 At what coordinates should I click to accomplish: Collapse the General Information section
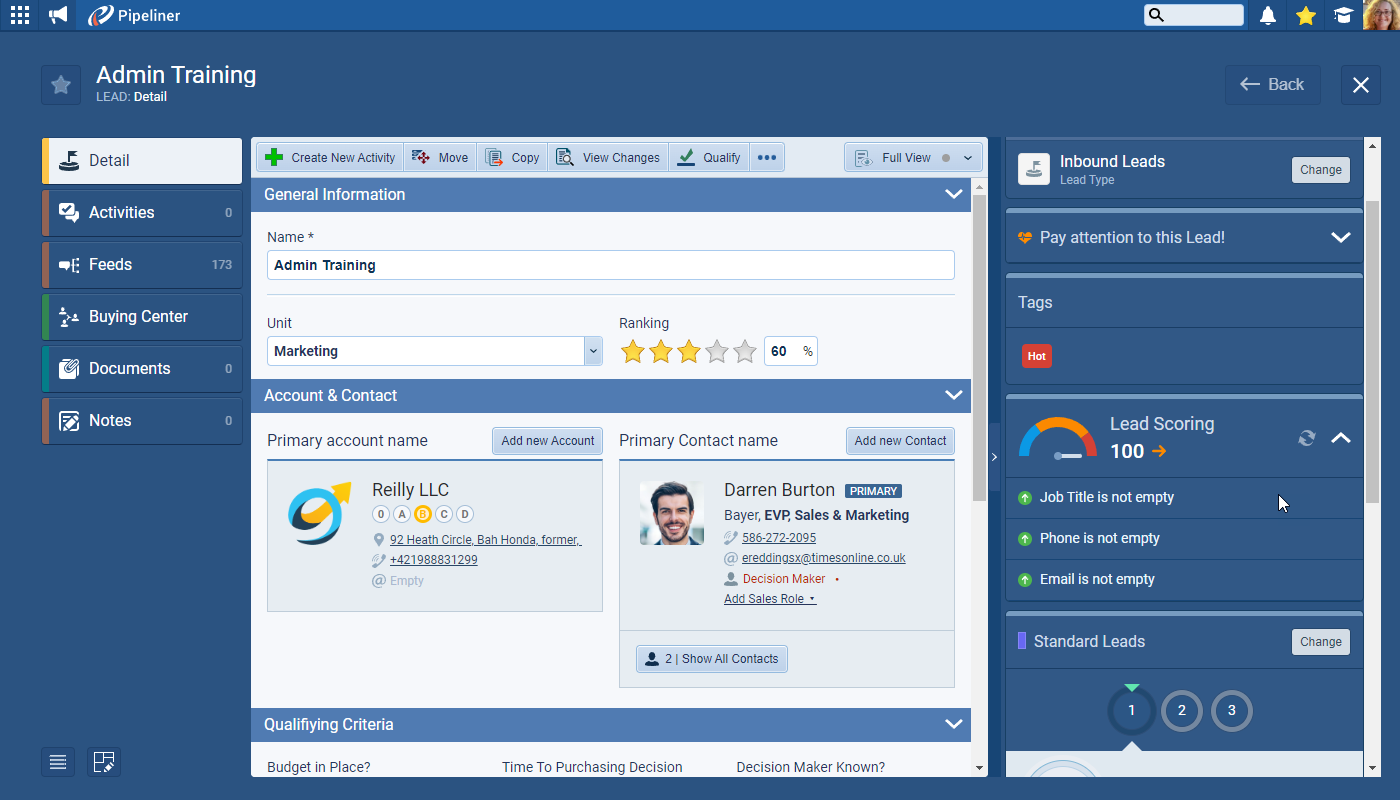[x=953, y=195]
